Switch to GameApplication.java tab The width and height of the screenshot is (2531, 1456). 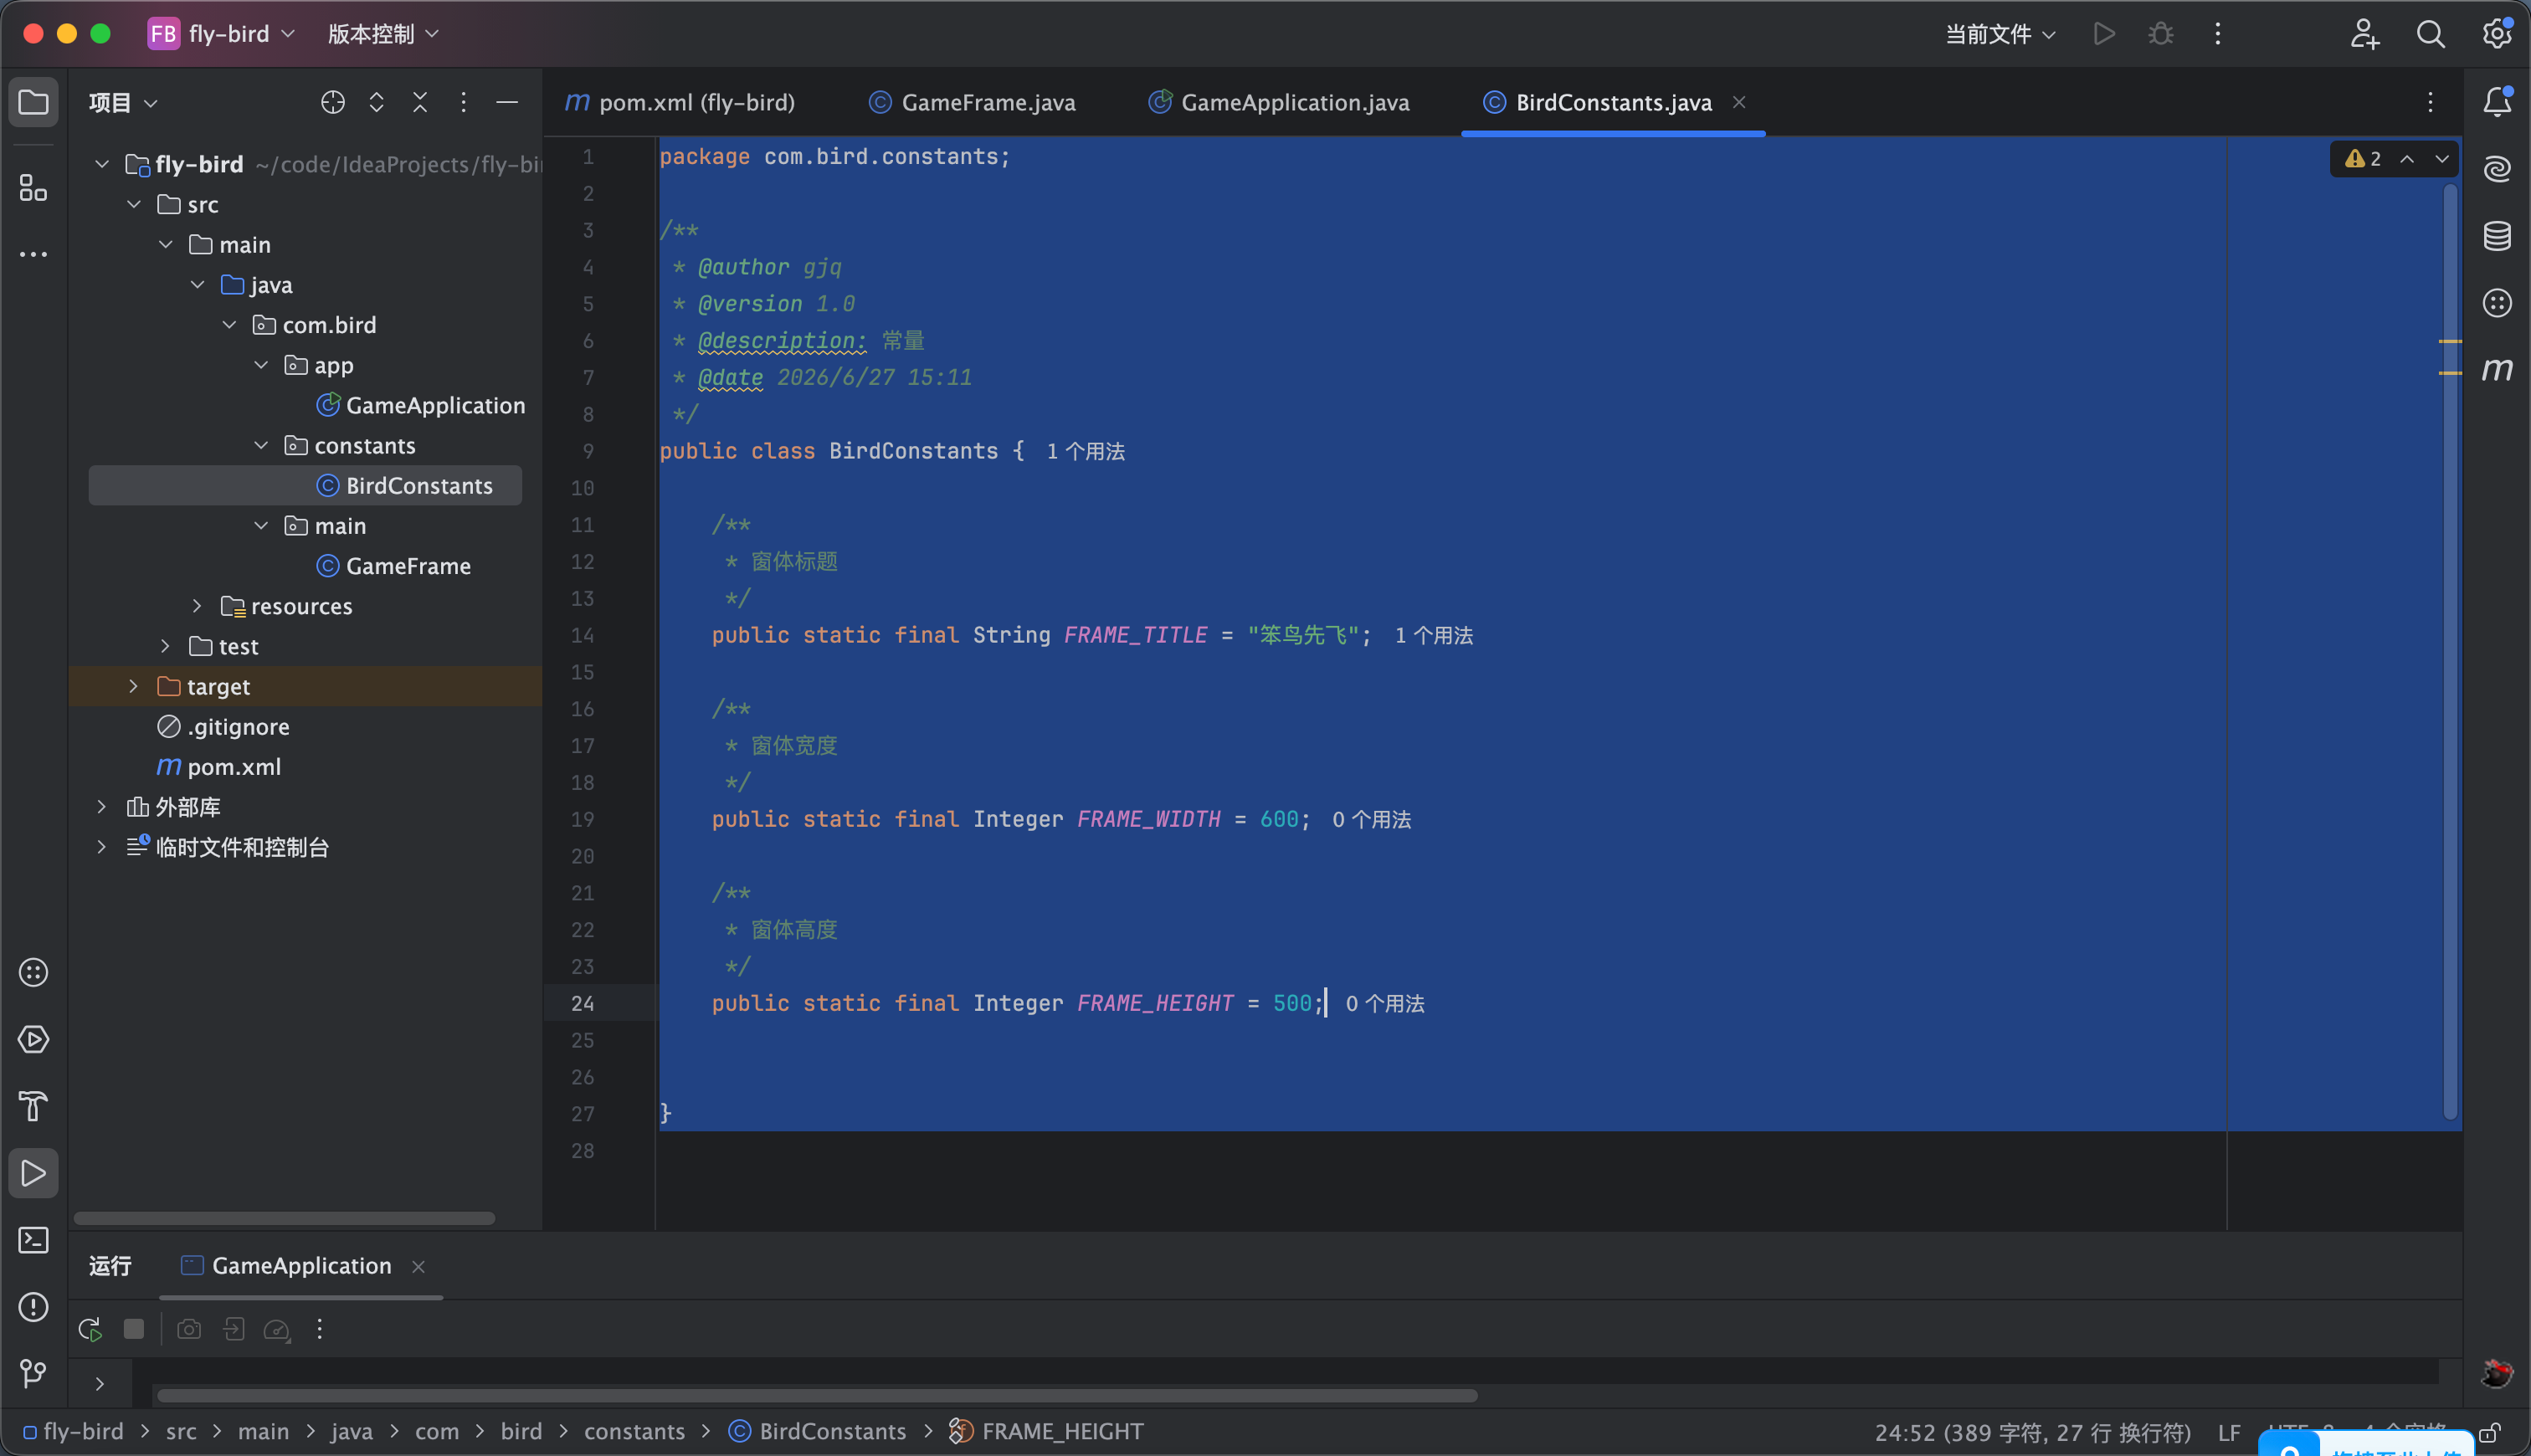(x=1279, y=102)
